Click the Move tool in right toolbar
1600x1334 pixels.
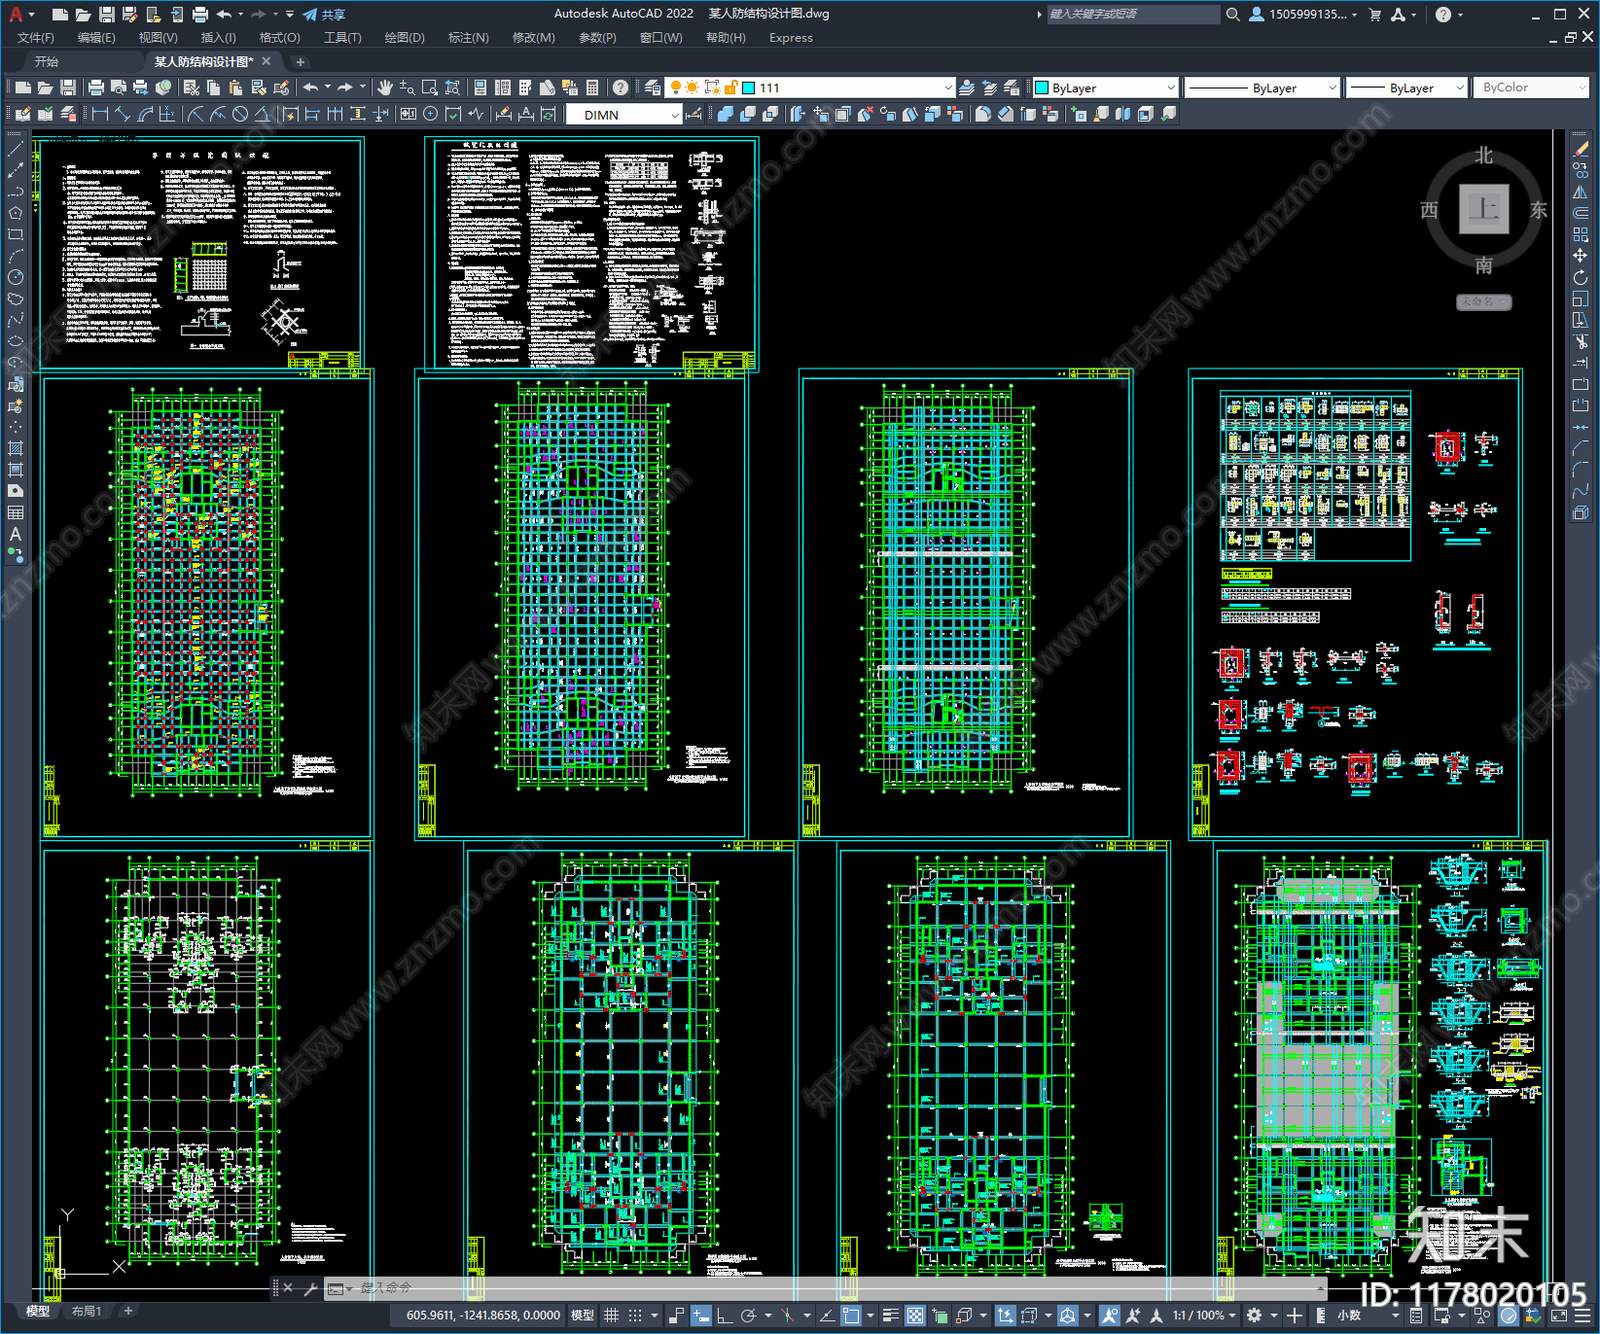(x=1580, y=256)
